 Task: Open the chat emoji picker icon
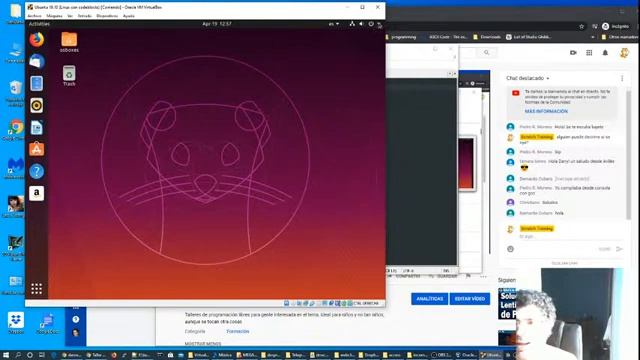coord(510,249)
